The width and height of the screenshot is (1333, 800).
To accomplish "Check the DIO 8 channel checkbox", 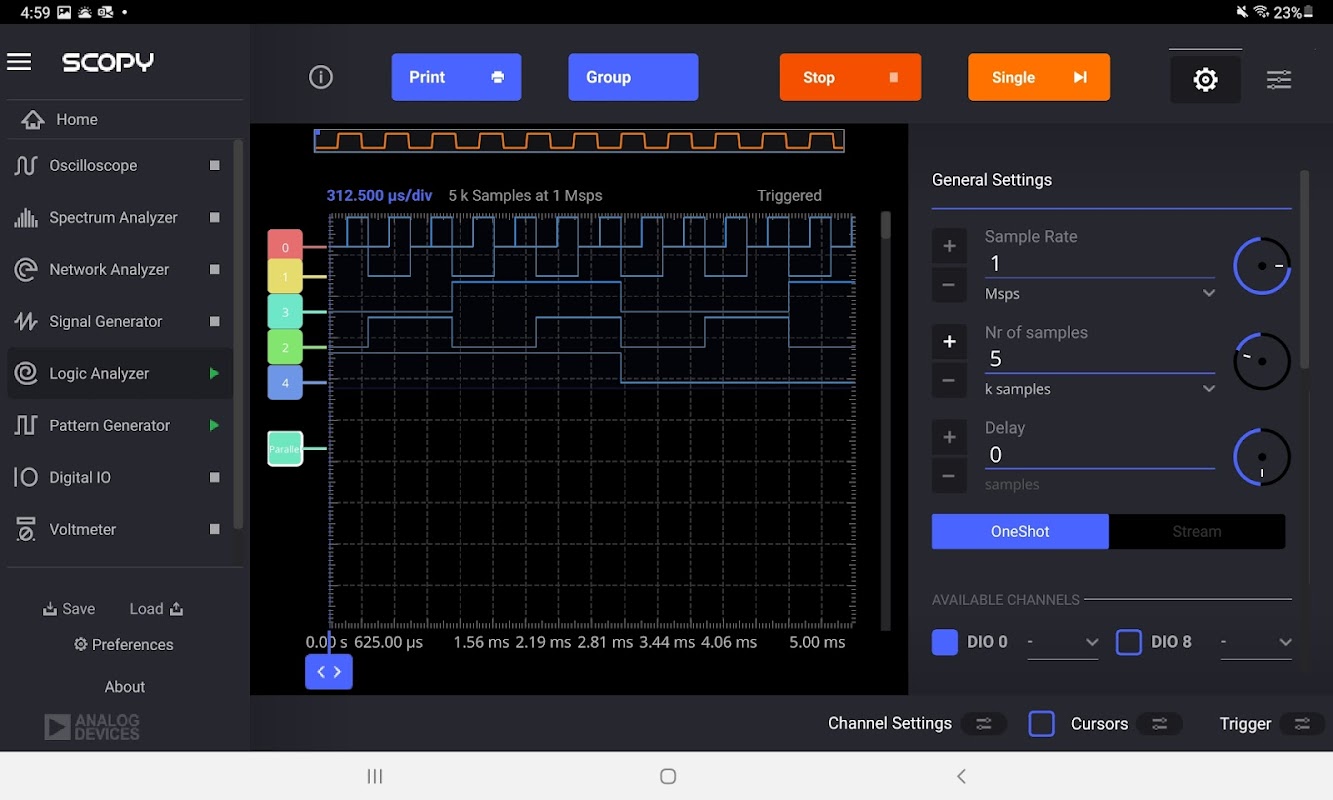I will click(1129, 642).
